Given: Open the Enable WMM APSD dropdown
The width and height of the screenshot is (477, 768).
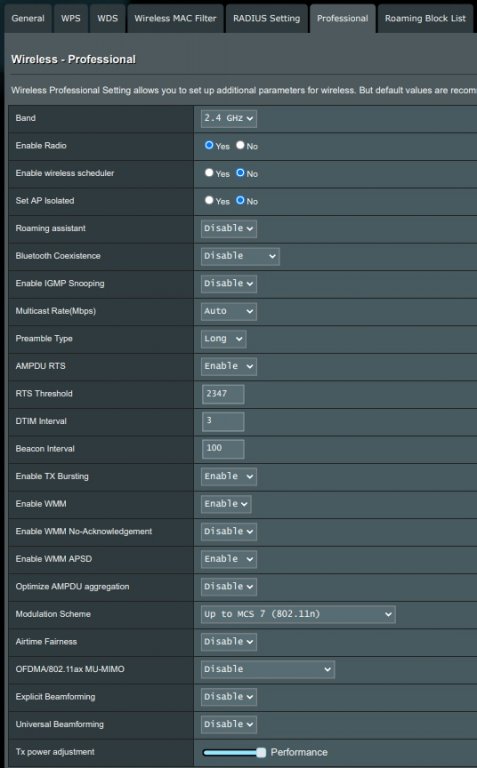Looking at the screenshot, I should (x=229, y=559).
